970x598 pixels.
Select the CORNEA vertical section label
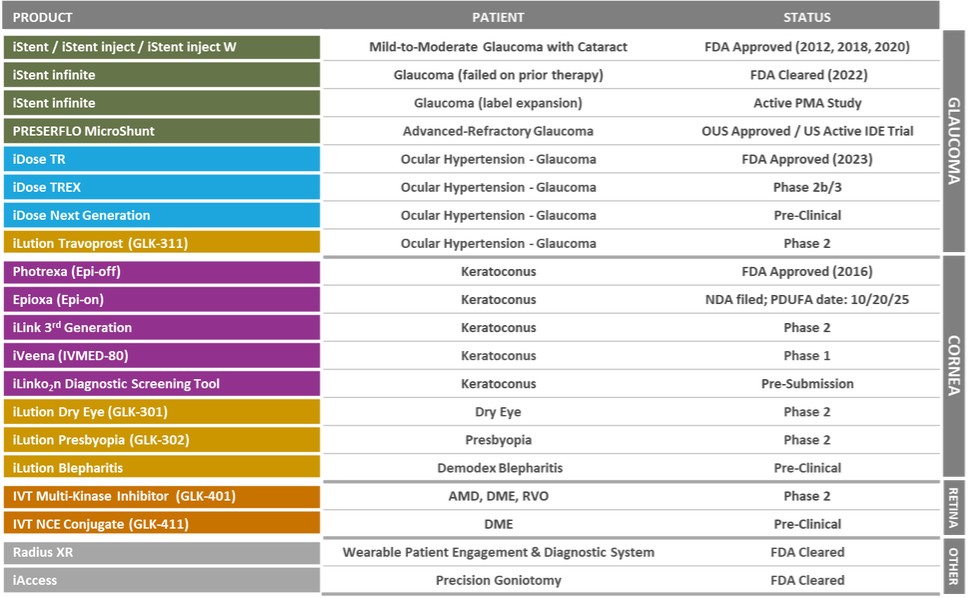pos(953,367)
